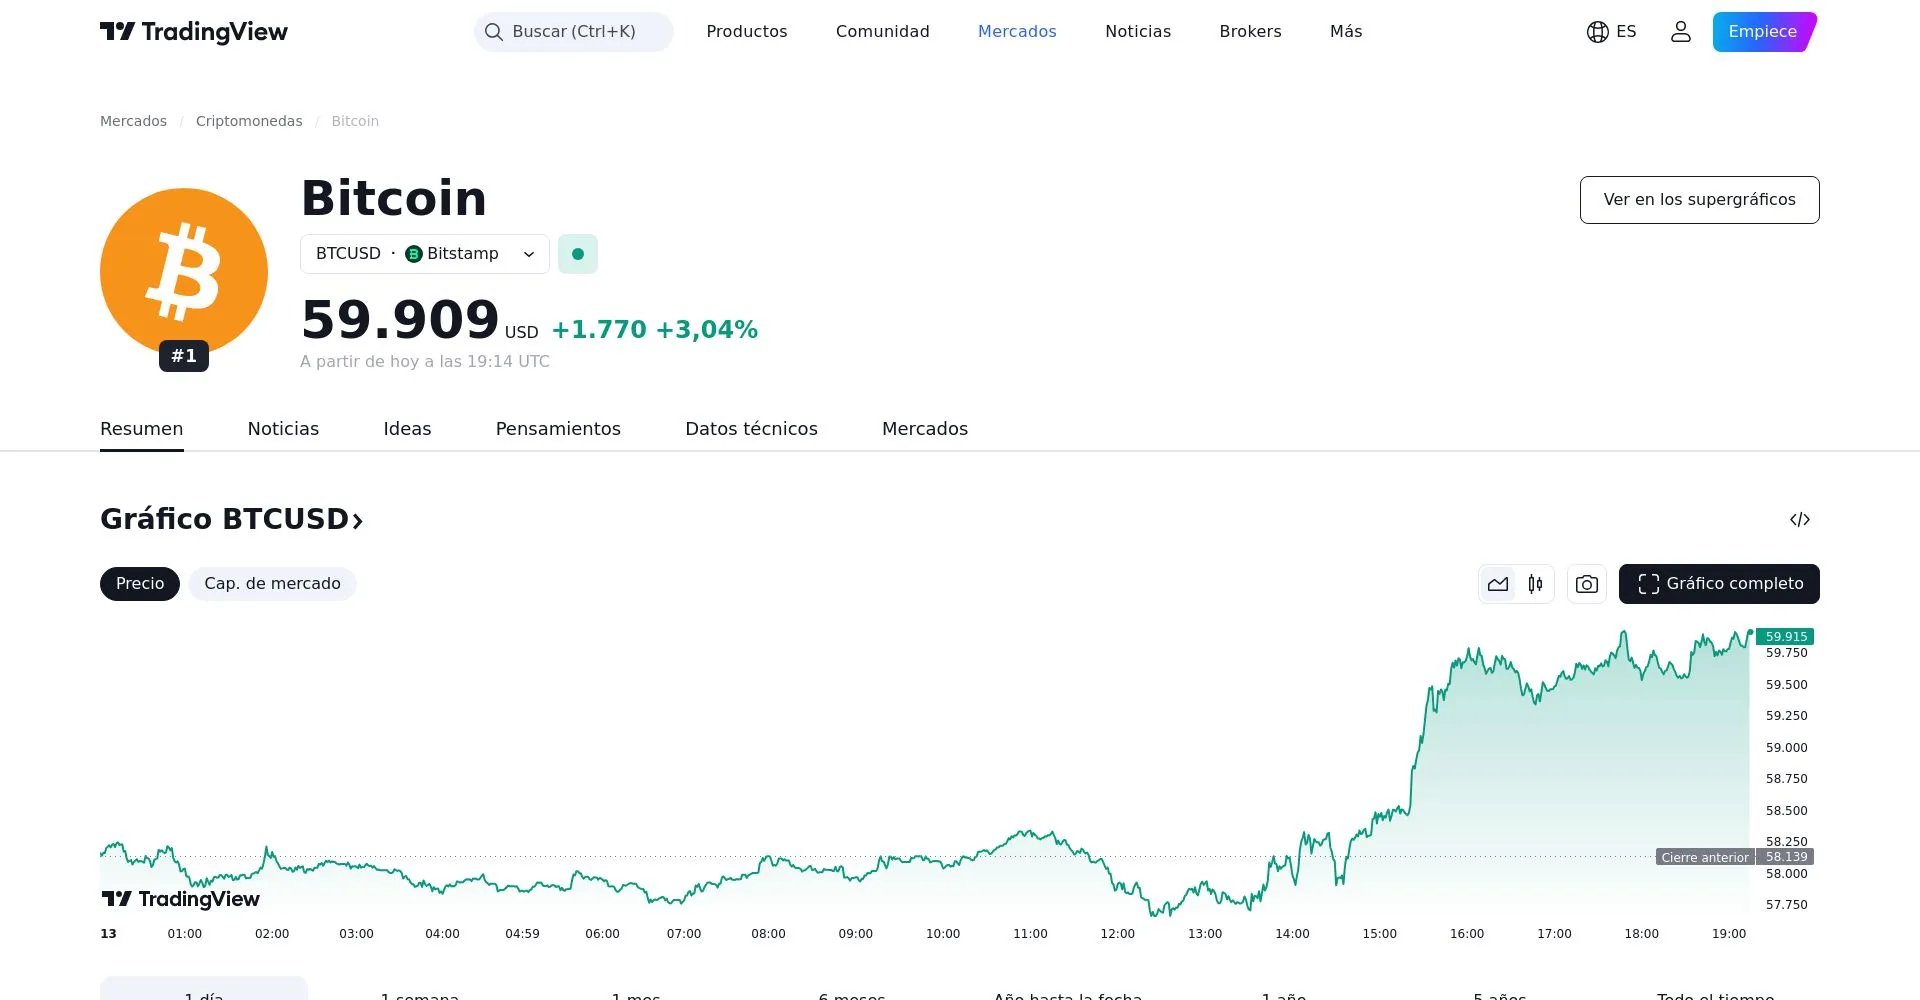Click Ver en los supergráficos button
The image size is (1920, 1000).
pos(1699,200)
